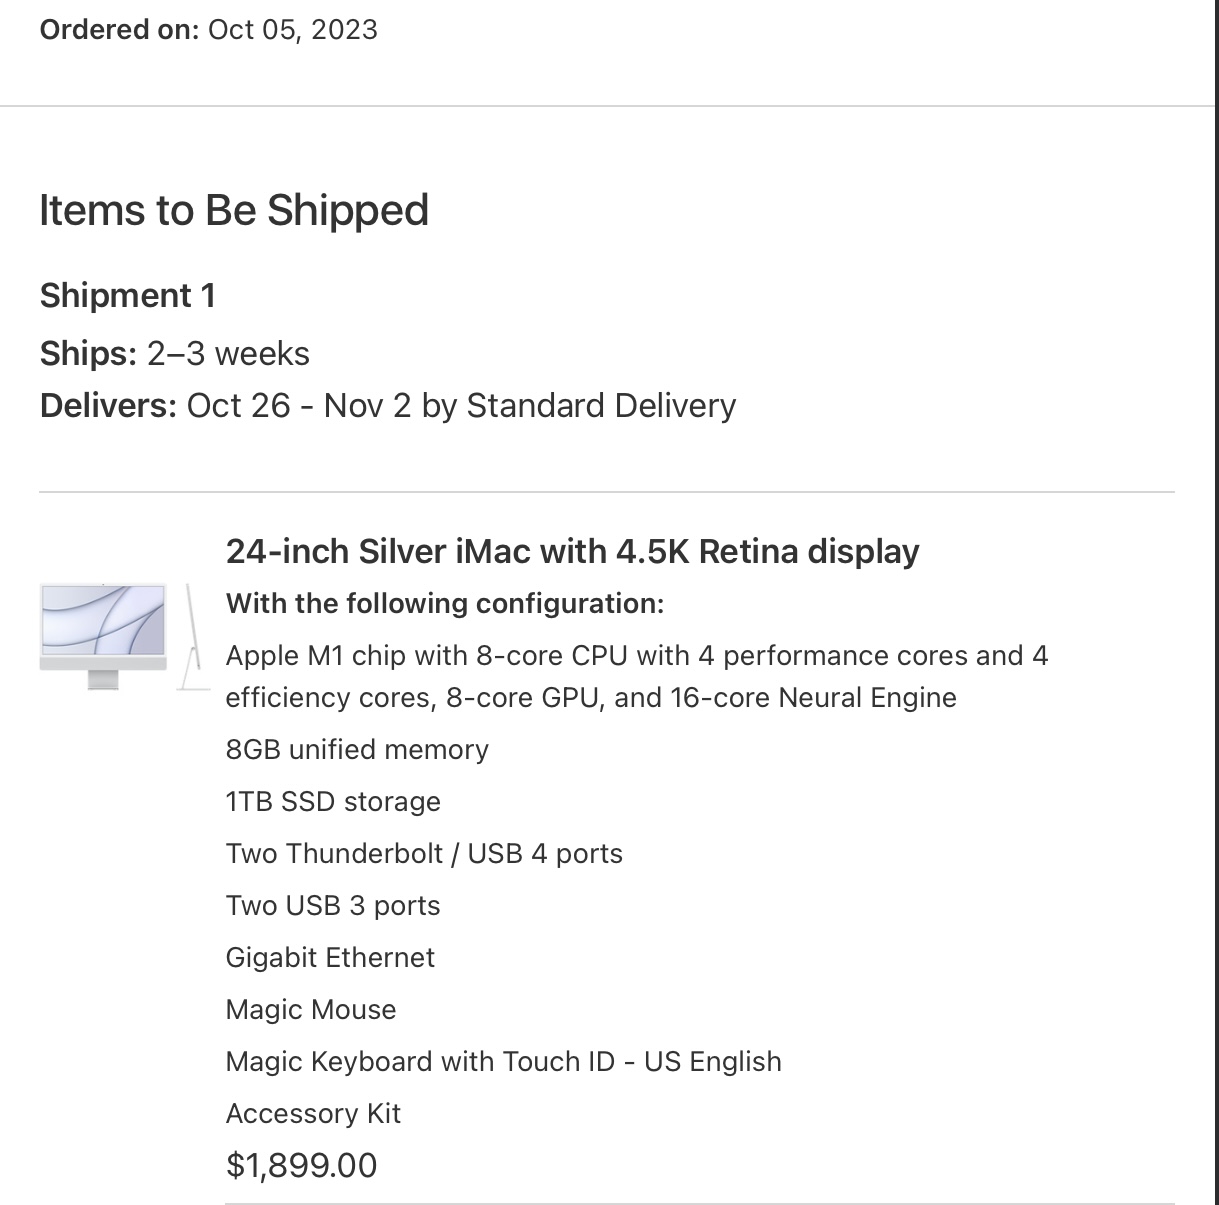
Task: Click the With the following configuration heading
Action: coord(445,604)
